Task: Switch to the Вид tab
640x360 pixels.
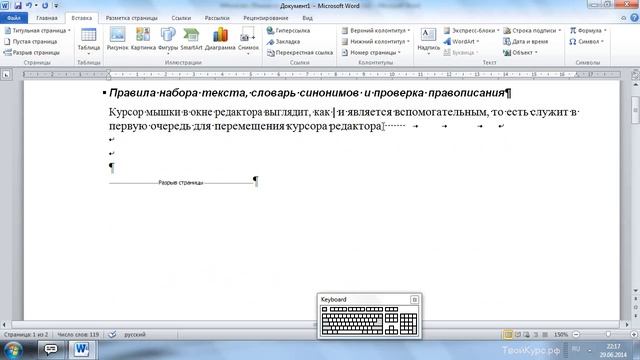Action: (x=307, y=18)
